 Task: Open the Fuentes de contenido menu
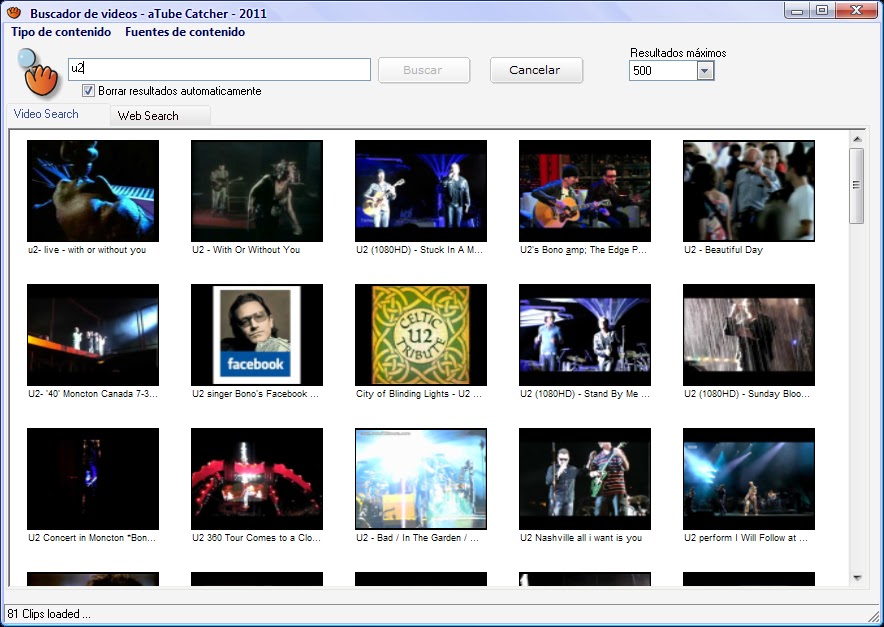tap(185, 32)
